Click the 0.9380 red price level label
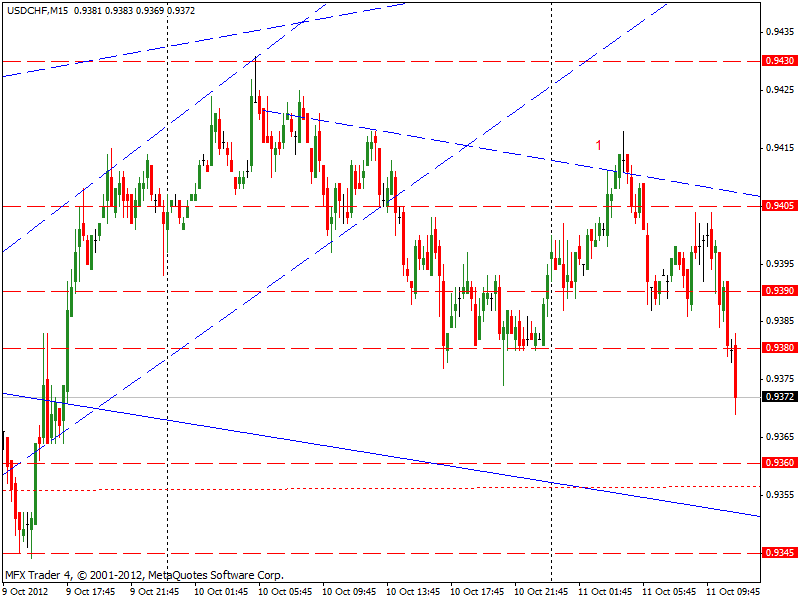 (x=780, y=347)
